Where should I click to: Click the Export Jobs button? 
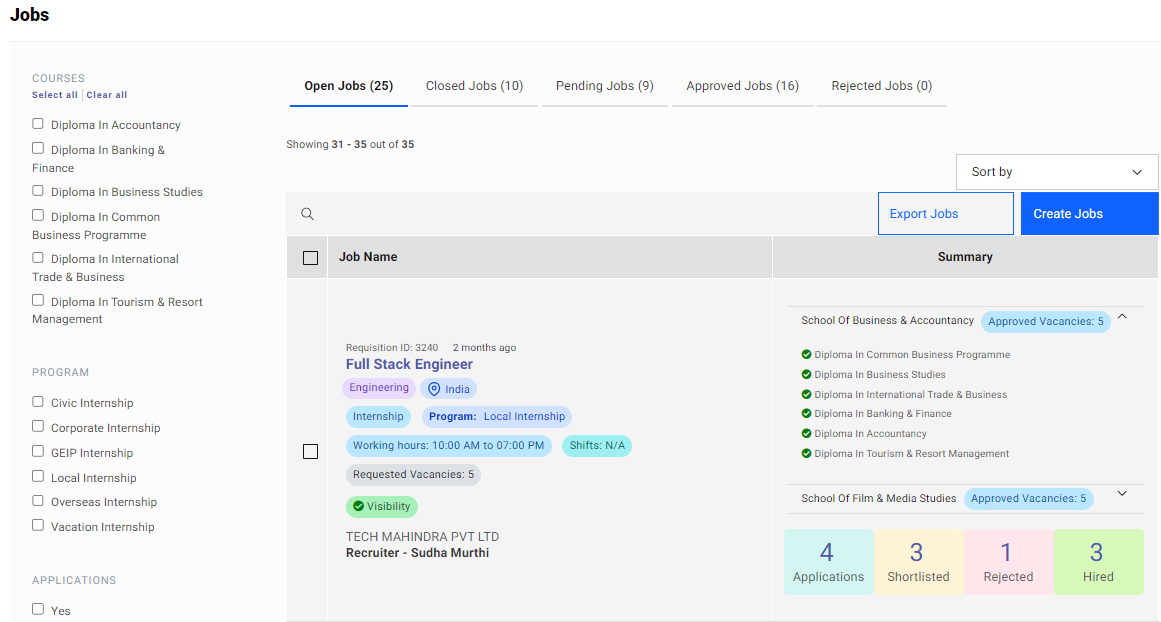tap(945, 213)
